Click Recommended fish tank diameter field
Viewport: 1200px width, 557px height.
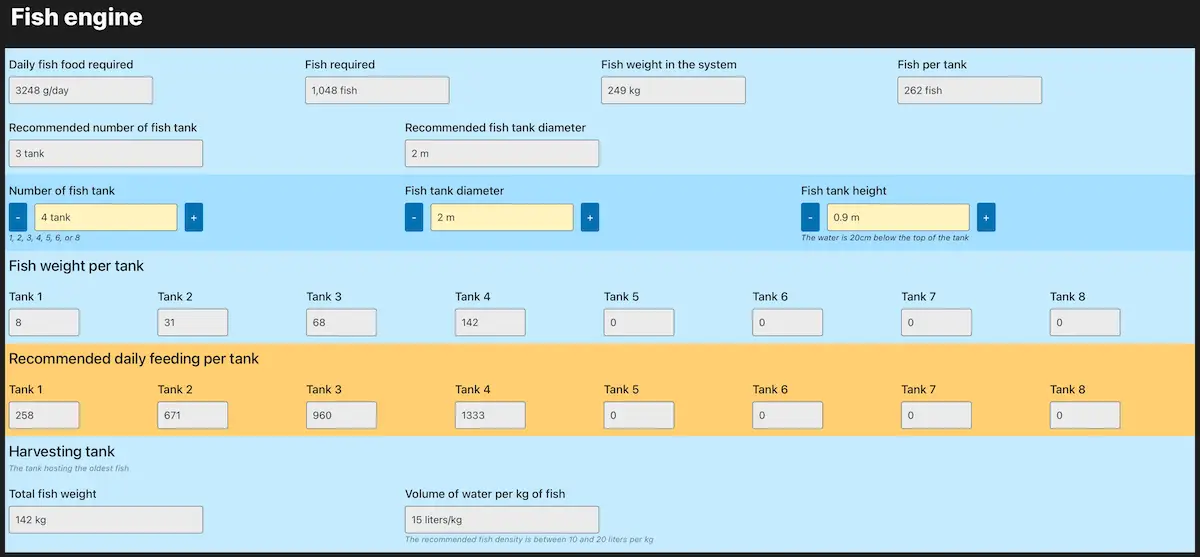[502, 153]
